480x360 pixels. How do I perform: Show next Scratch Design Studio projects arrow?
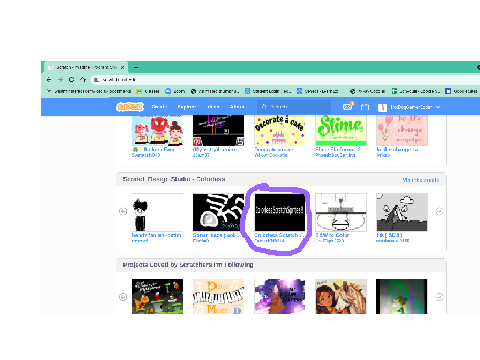coord(439,211)
